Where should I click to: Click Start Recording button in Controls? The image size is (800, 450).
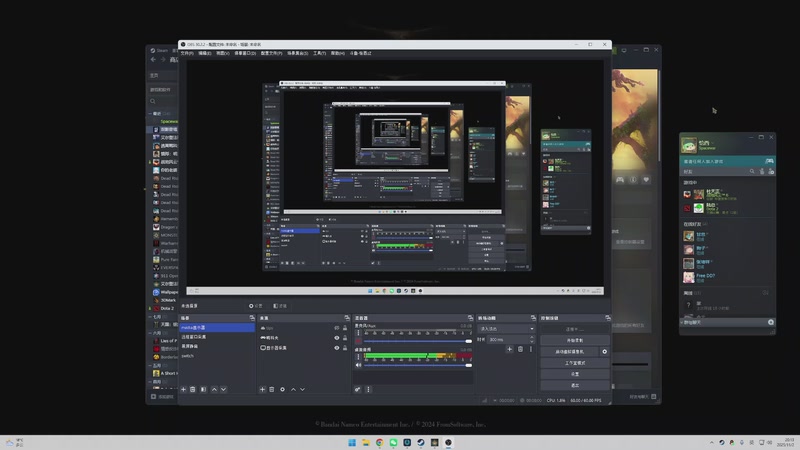574,340
